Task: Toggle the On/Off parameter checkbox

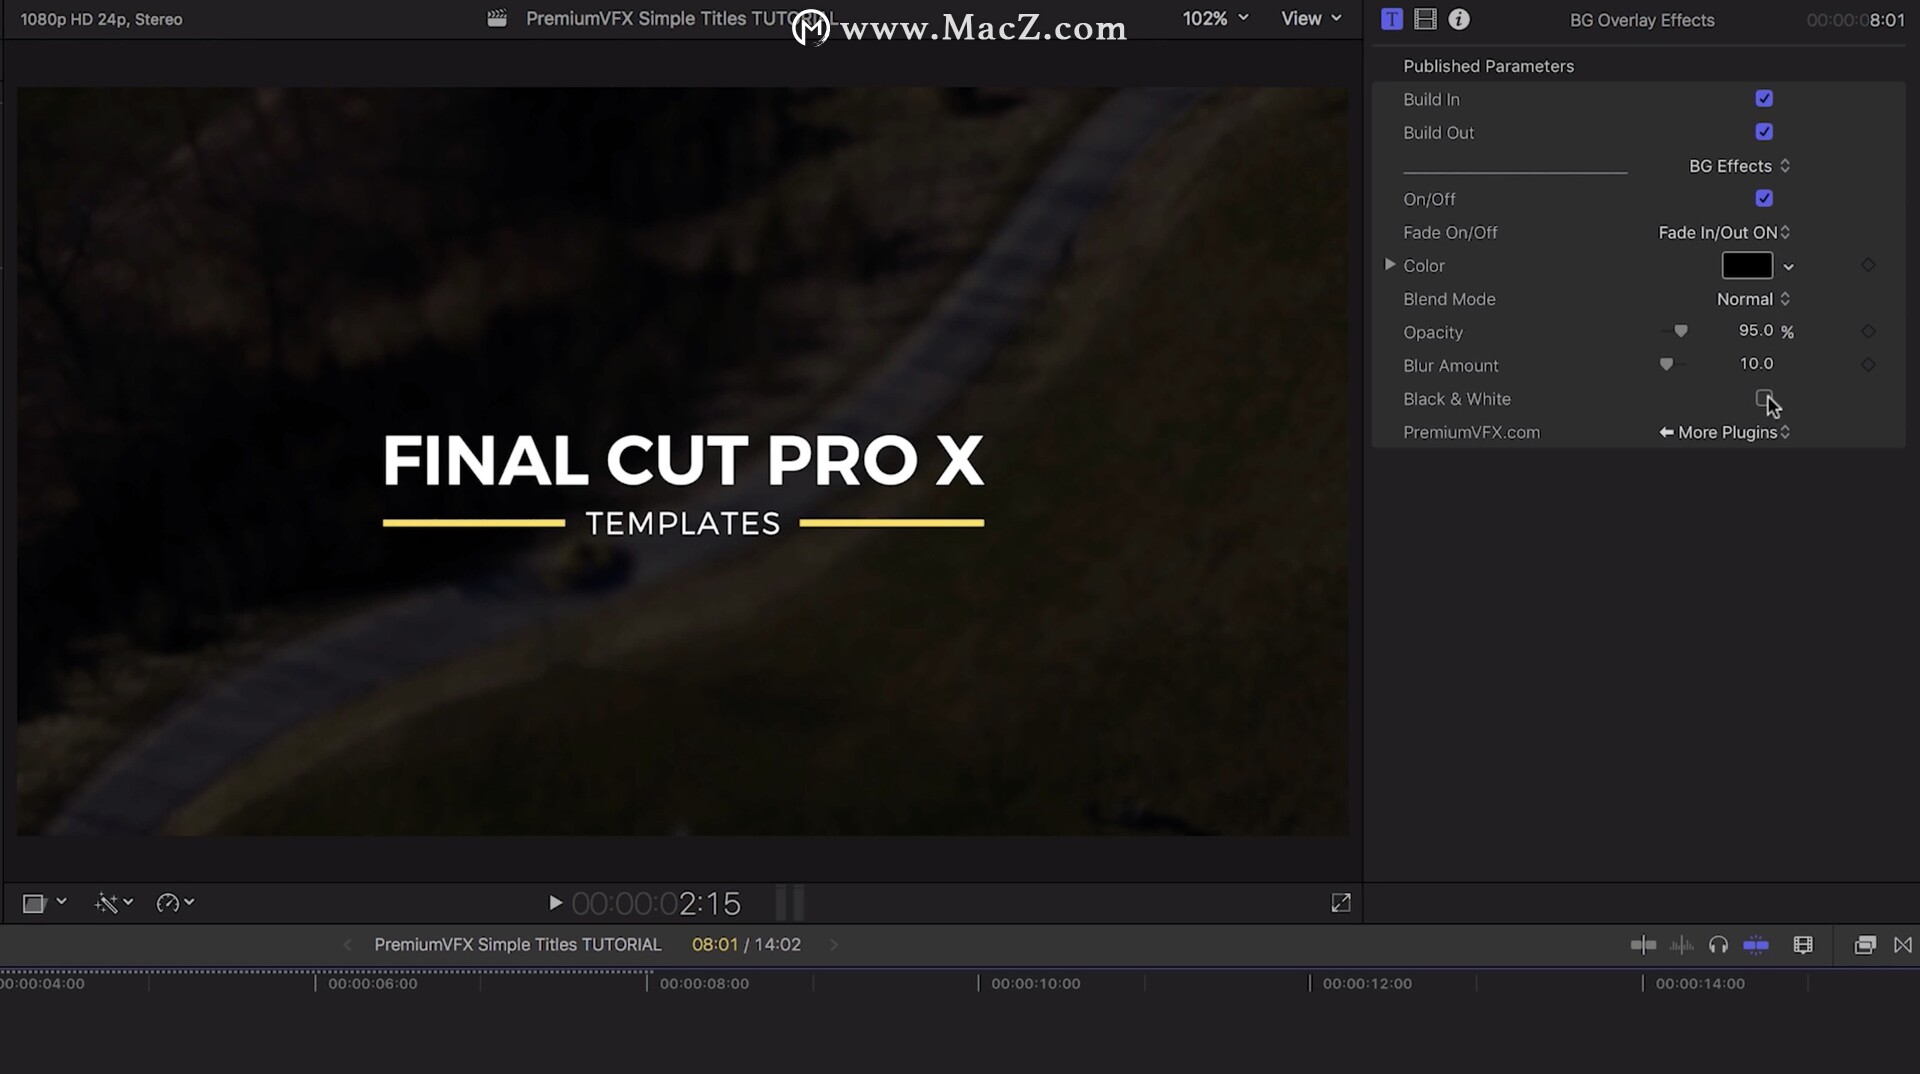Action: [1764, 198]
